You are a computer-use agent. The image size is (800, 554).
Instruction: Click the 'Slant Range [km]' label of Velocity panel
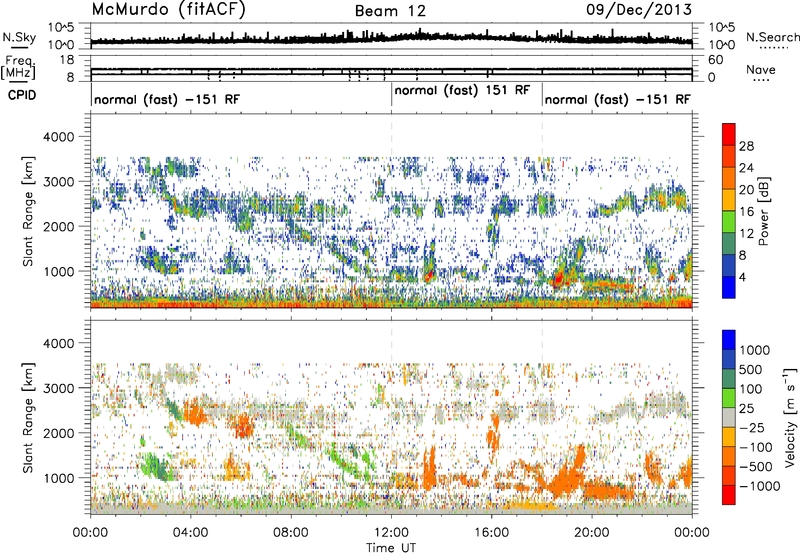pos(28,417)
